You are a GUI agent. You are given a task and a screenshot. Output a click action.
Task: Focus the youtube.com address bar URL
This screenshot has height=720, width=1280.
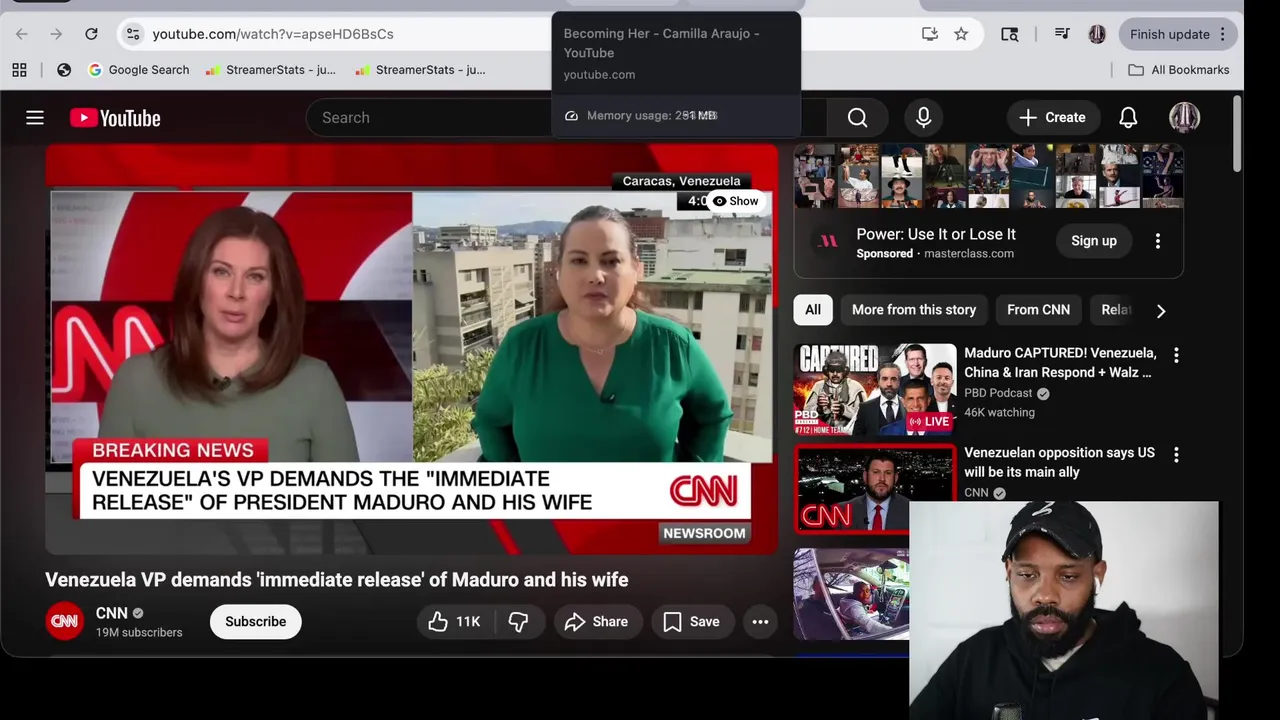pos(273,34)
